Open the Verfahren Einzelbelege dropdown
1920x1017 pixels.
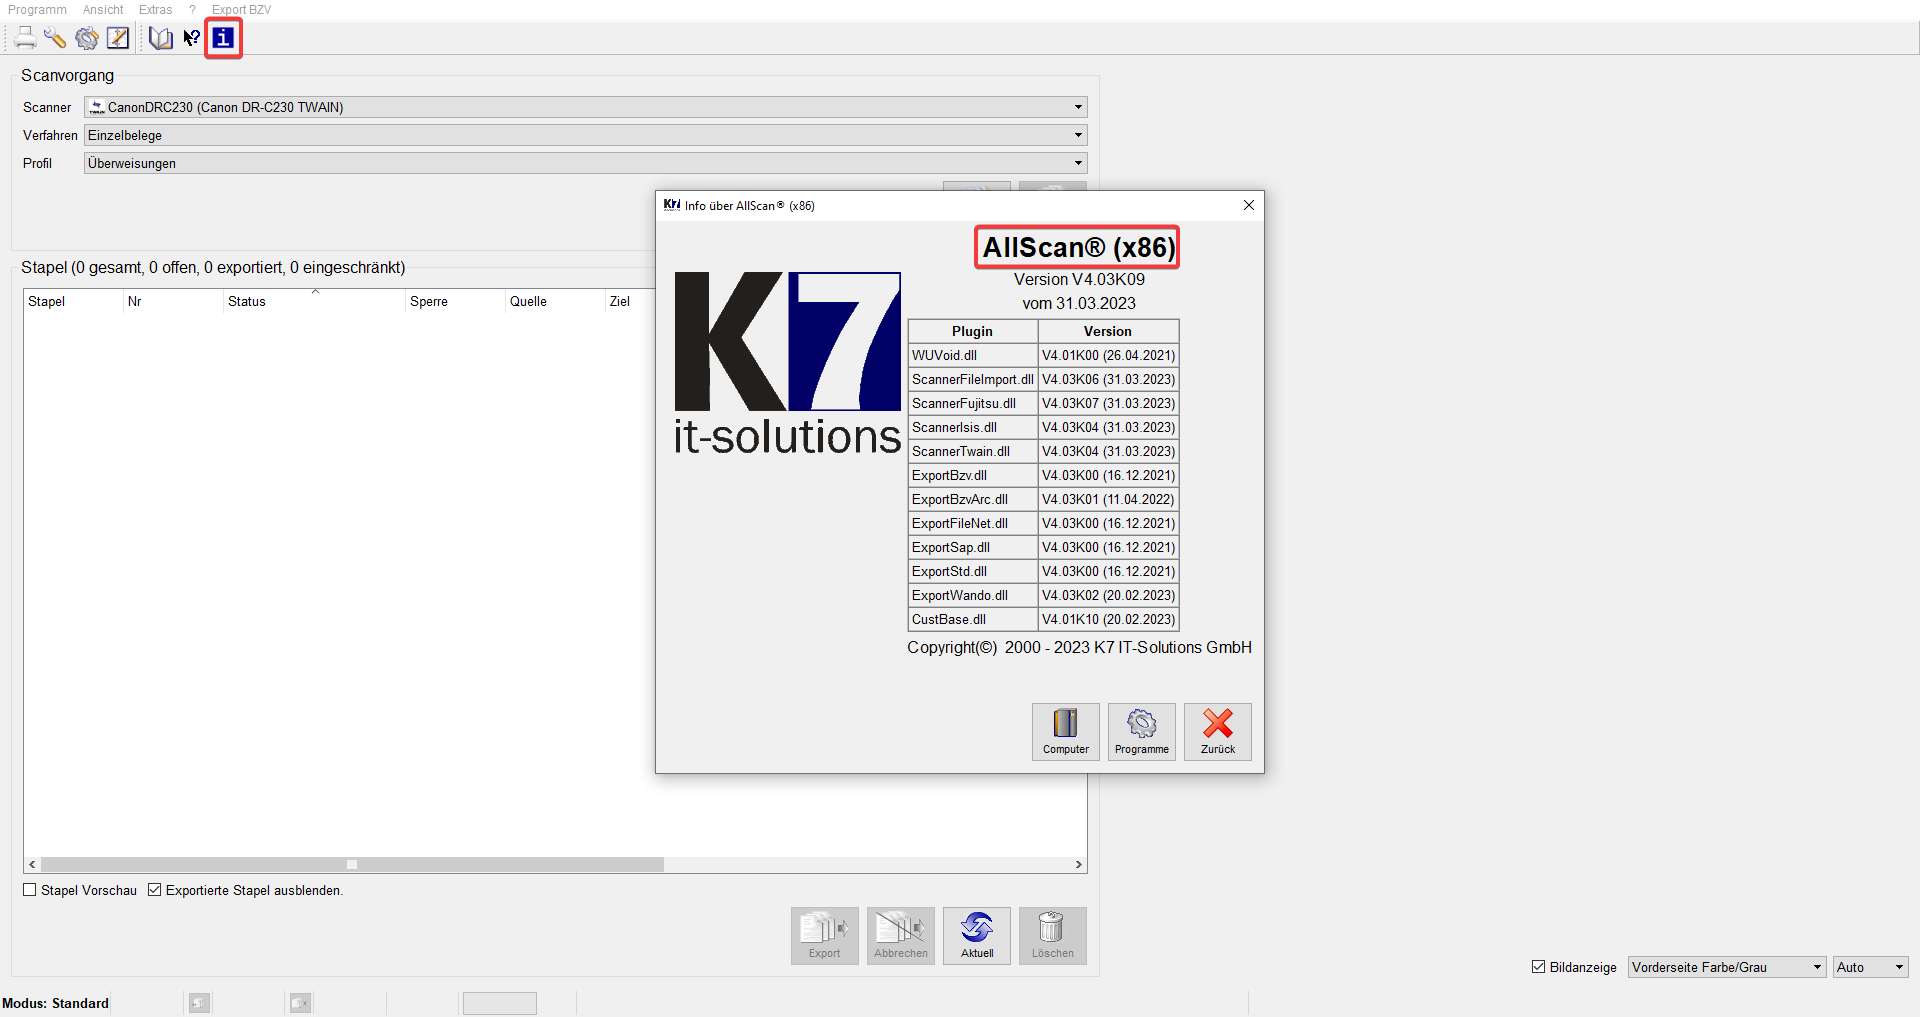pos(585,135)
